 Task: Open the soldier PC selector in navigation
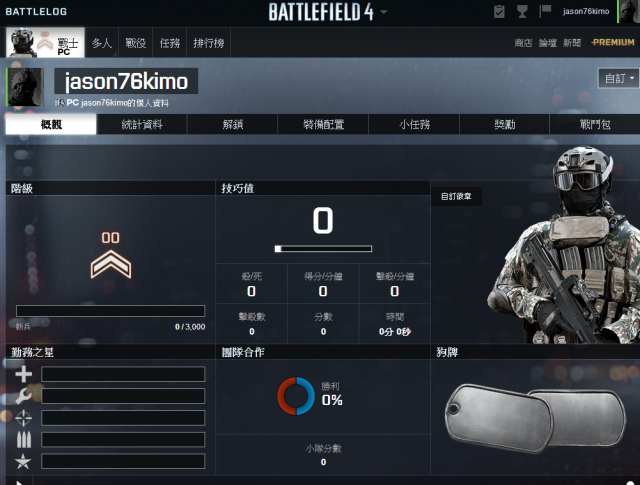point(45,42)
